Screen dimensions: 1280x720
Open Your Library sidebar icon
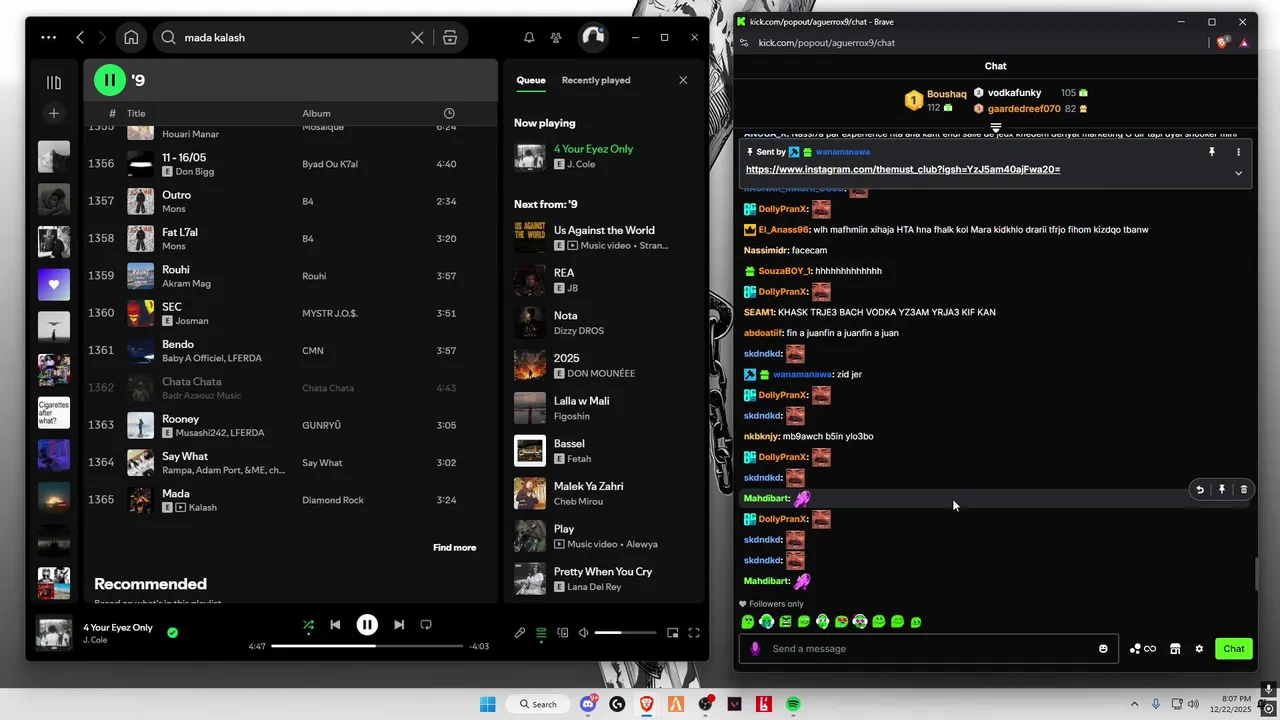click(54, 83)
